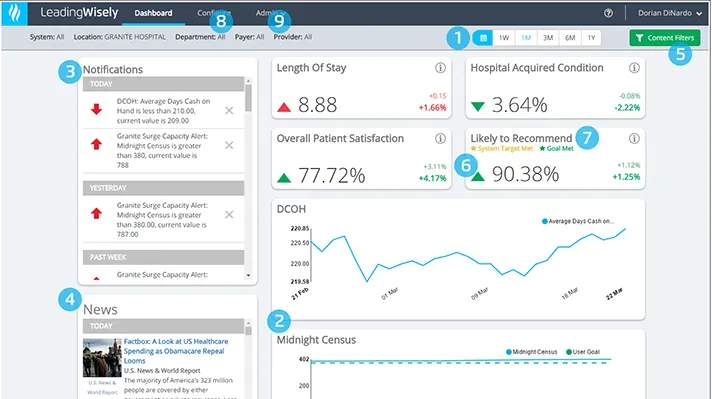The image size is (712, 399).
Task: Click the DCOH chart title
Action: [291, 209]
